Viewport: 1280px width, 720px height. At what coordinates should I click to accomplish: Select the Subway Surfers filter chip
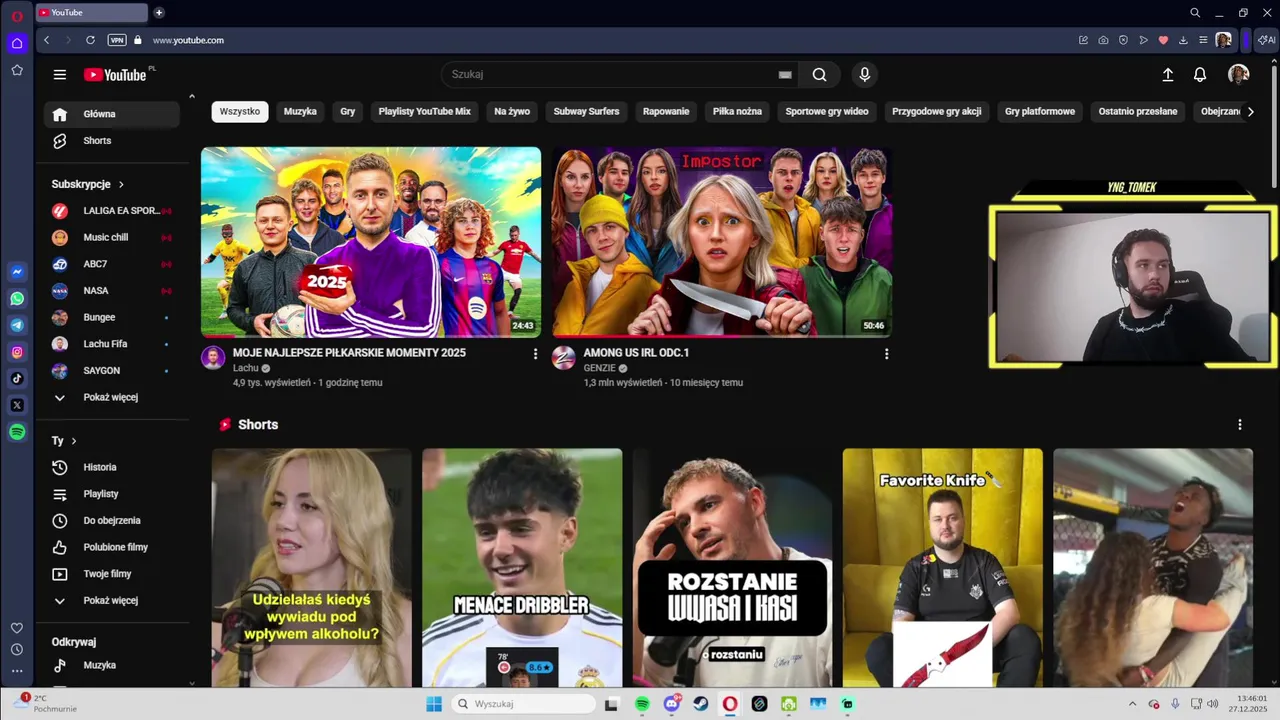(586, 112)
